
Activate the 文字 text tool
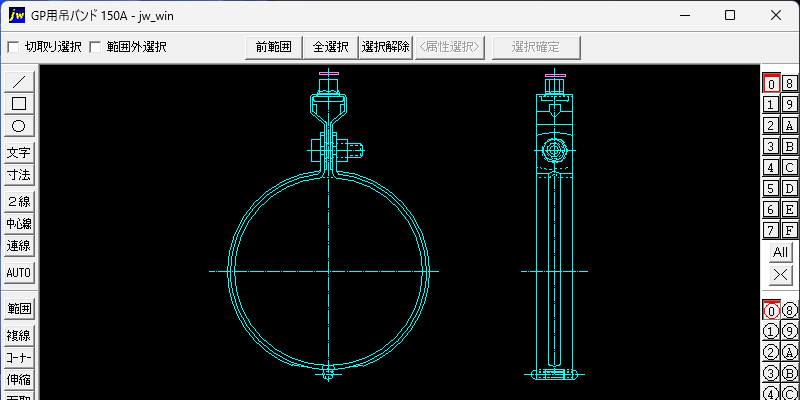point(19,153)
